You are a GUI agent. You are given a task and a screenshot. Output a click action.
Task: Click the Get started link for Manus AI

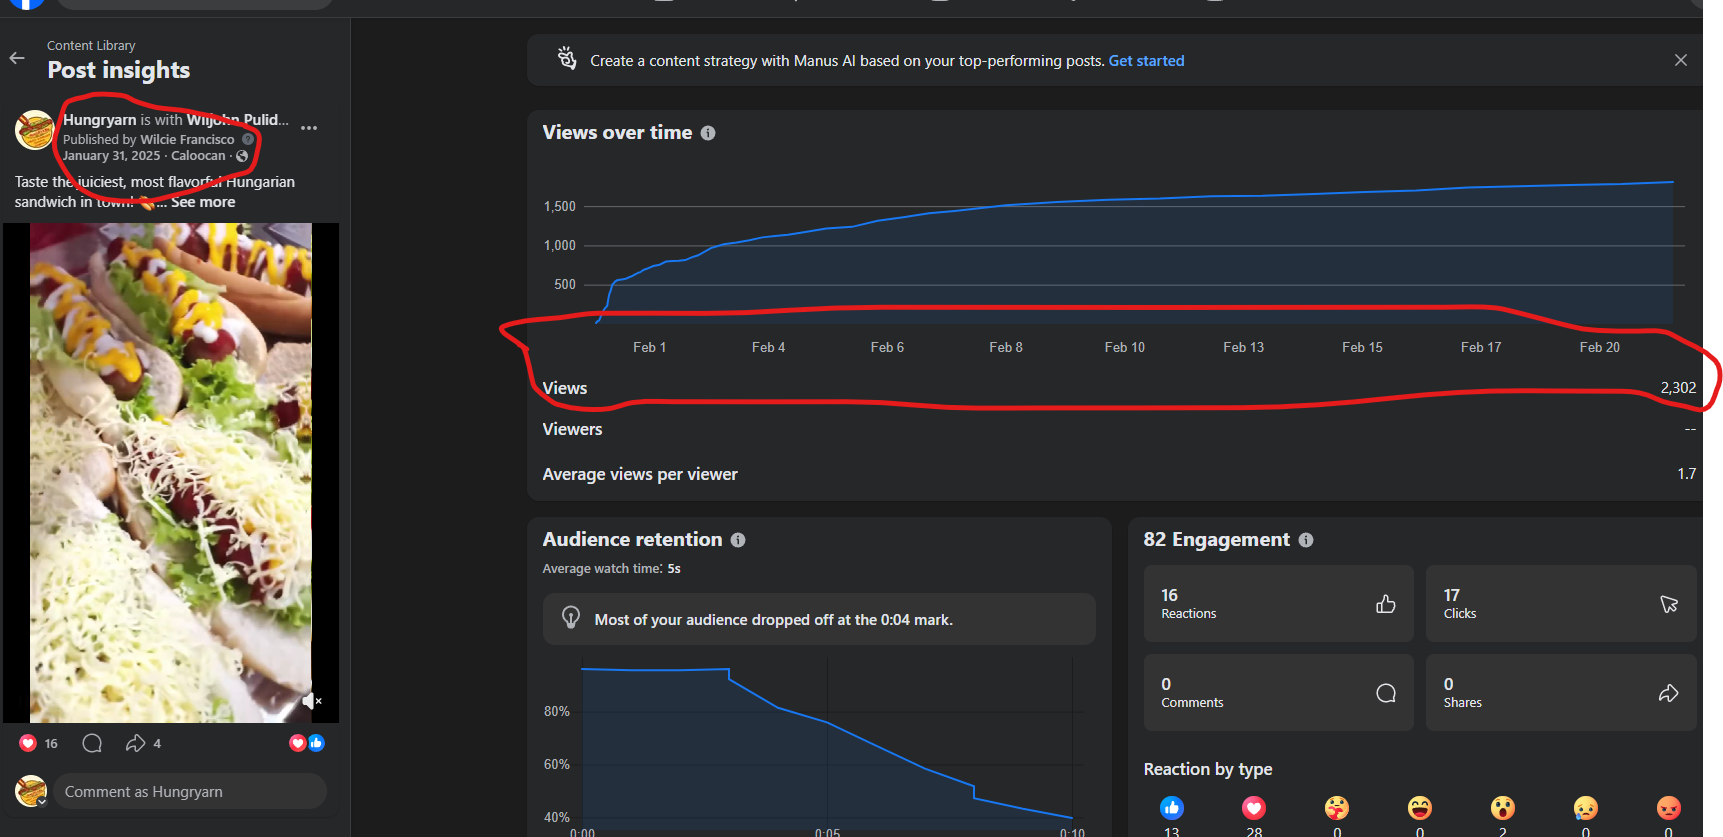click(x=1146, y=61)
